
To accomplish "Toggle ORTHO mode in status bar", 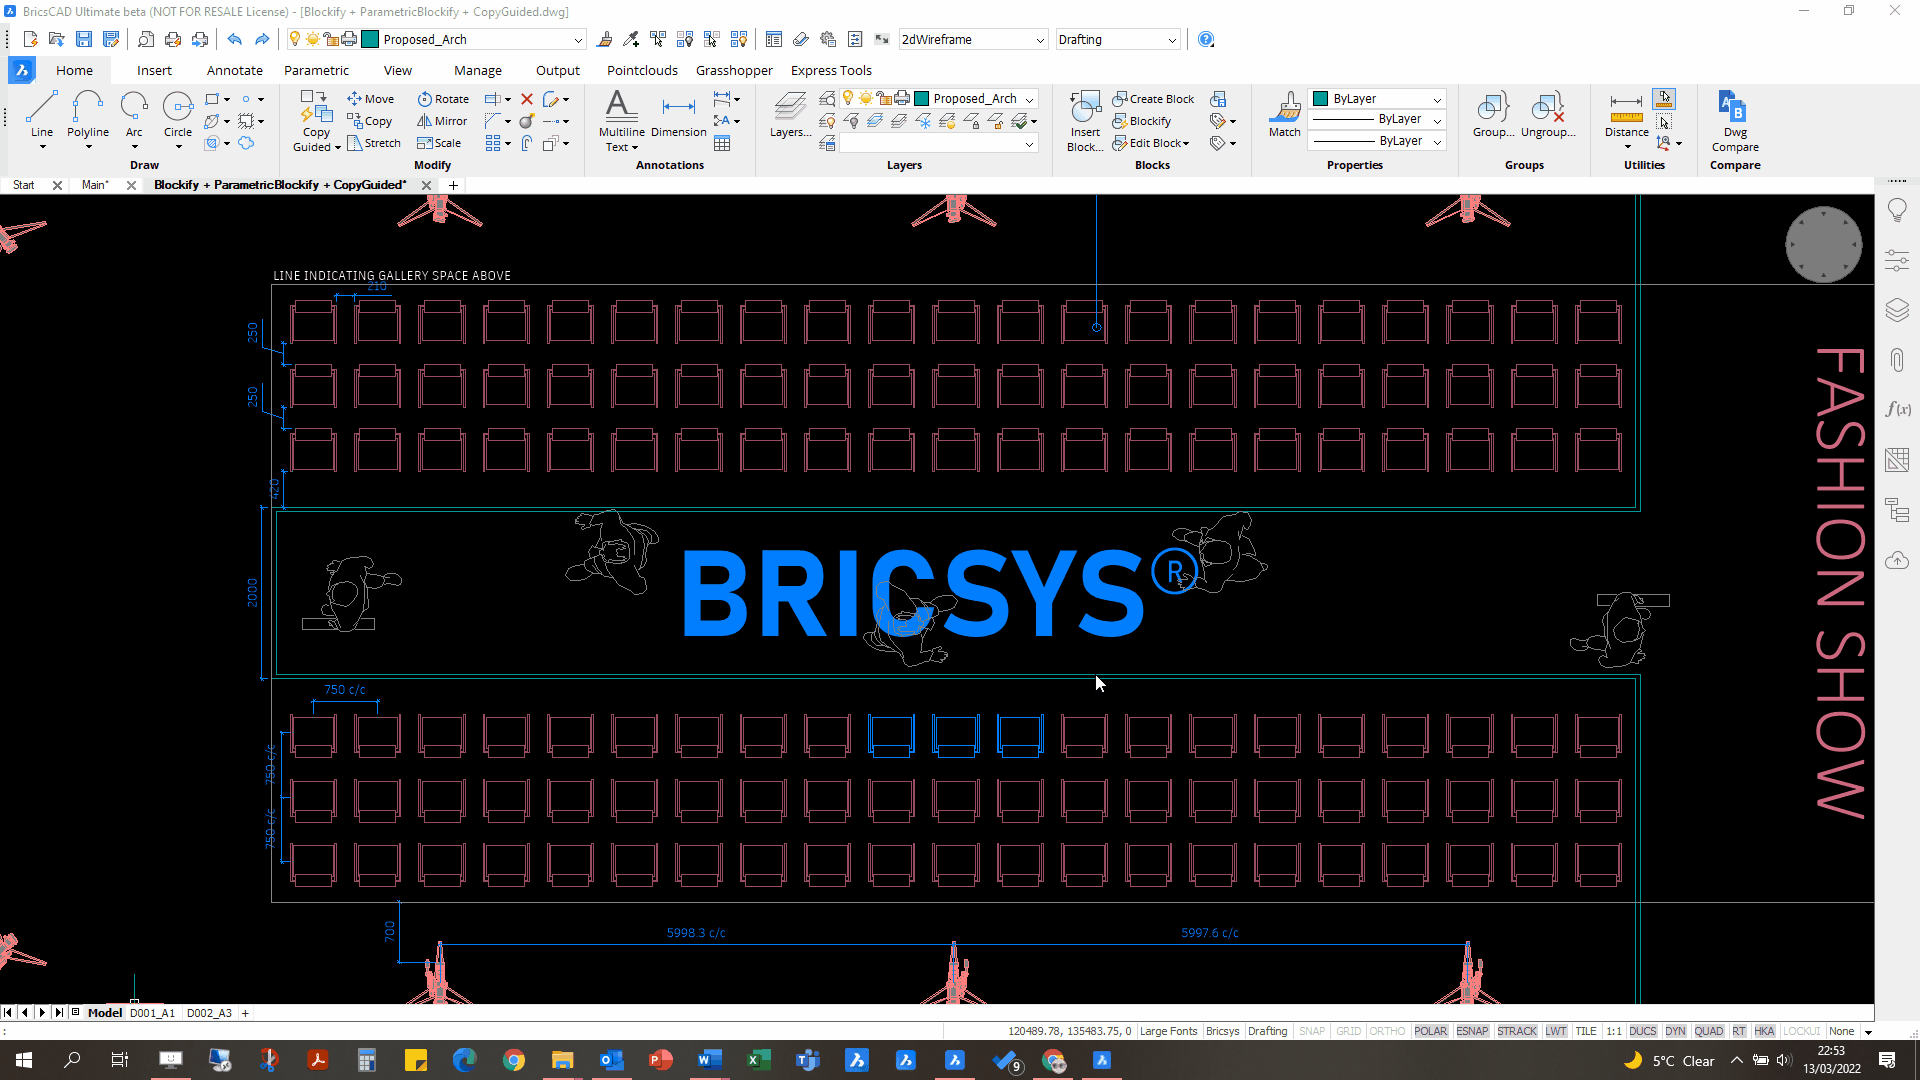I will [x=1386, y=1031].
